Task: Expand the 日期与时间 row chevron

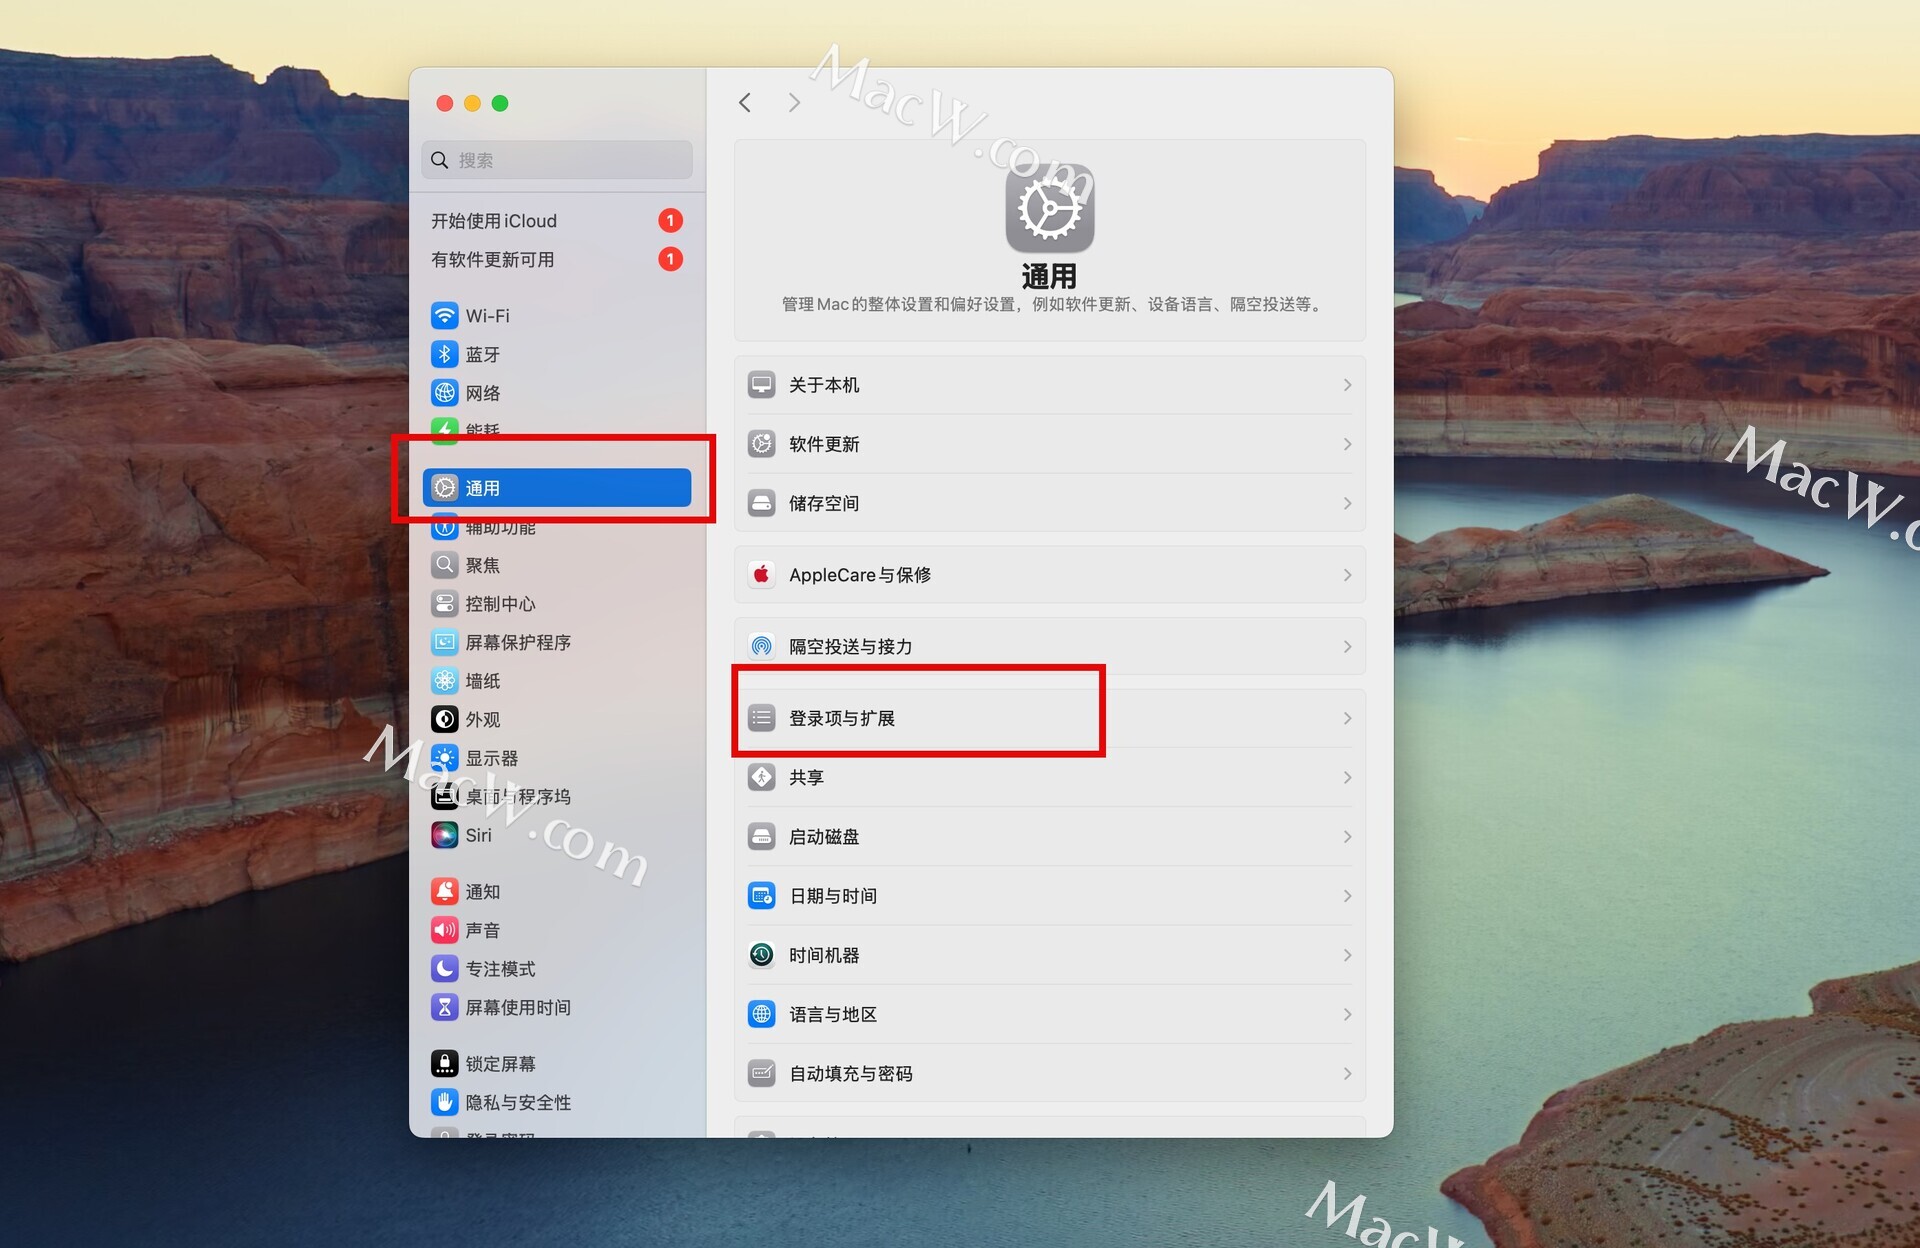Action: point(1347,896)
